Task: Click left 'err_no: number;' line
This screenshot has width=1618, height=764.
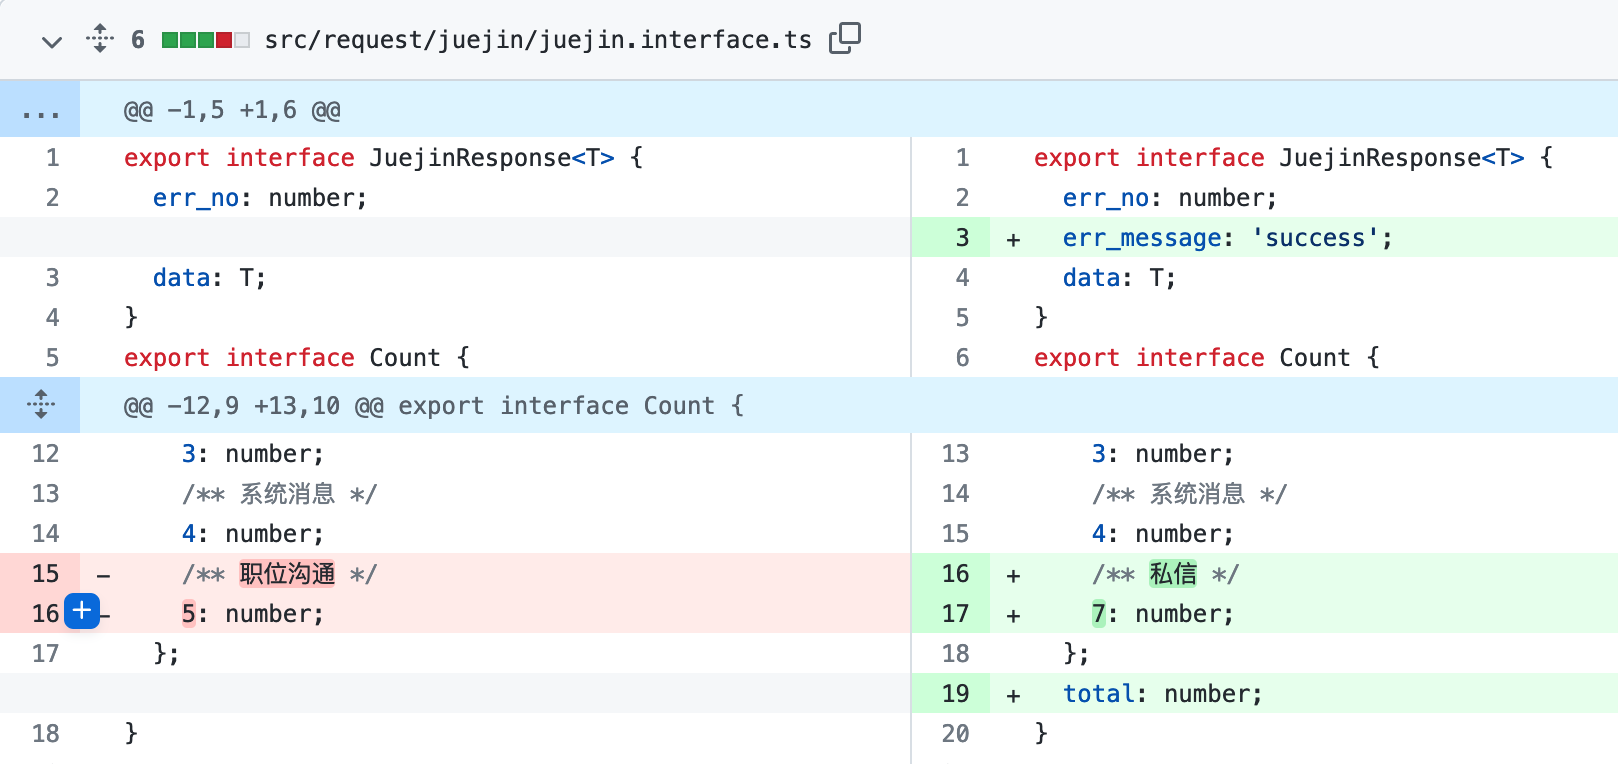Action: [260, 198]
